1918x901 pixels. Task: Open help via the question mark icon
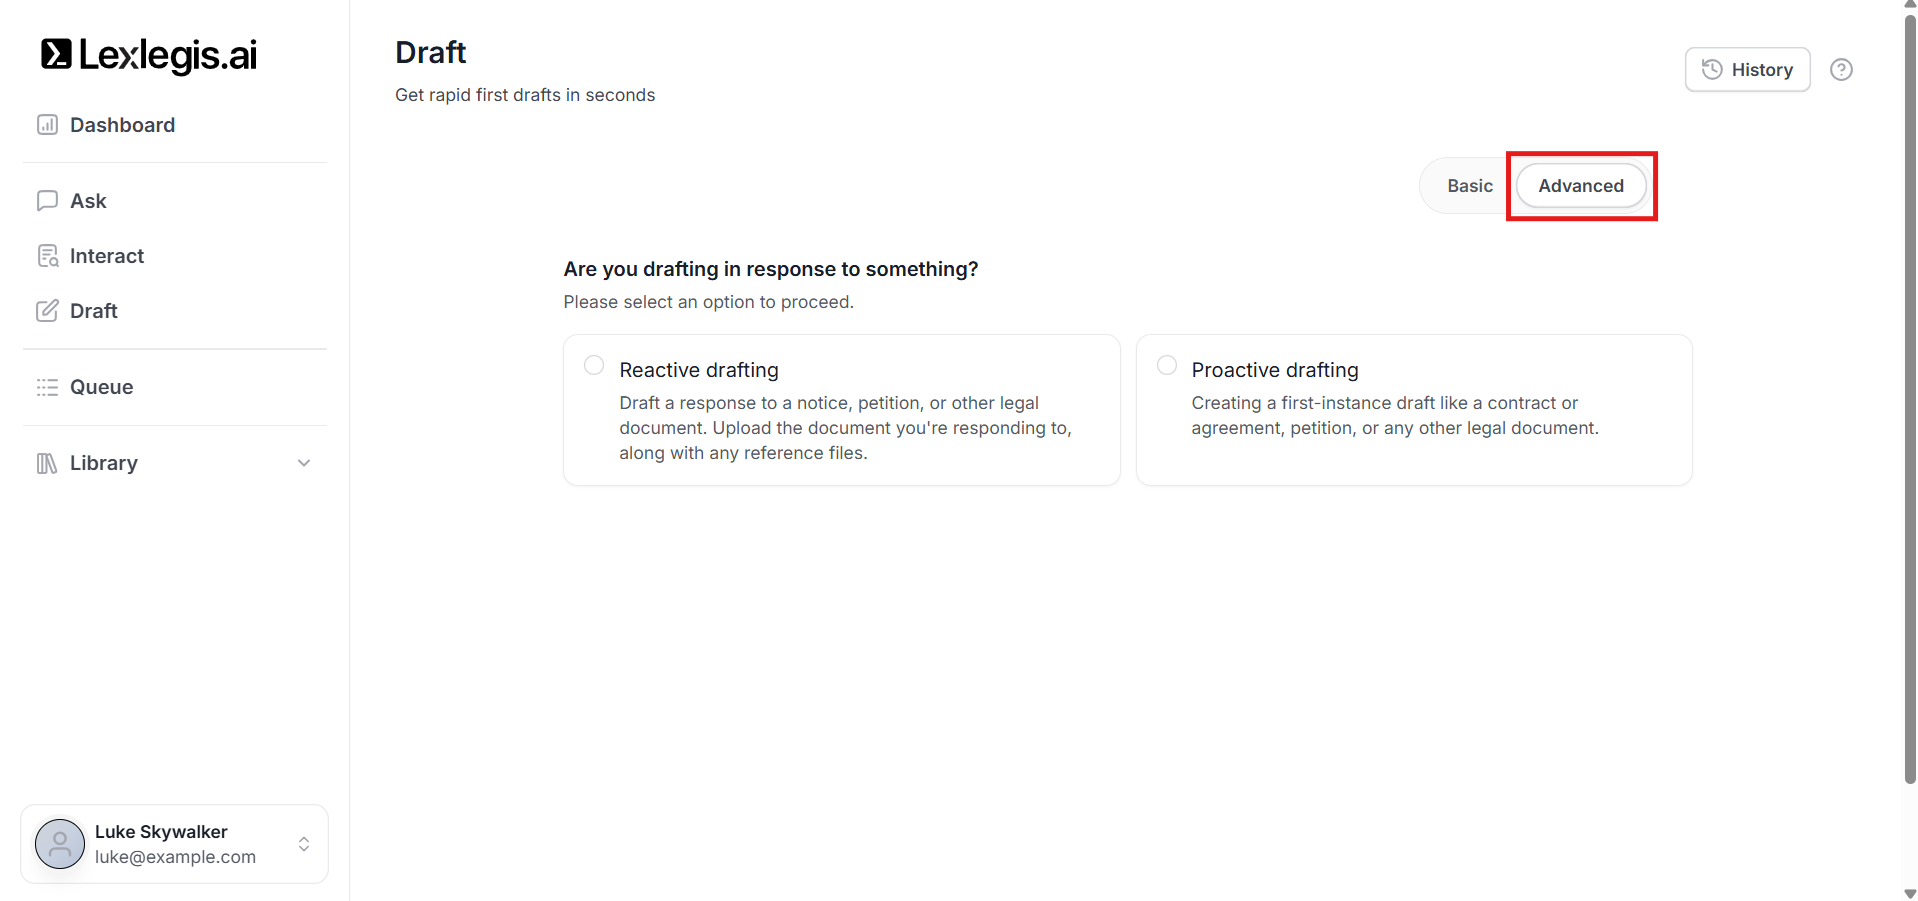[1841, 70]
